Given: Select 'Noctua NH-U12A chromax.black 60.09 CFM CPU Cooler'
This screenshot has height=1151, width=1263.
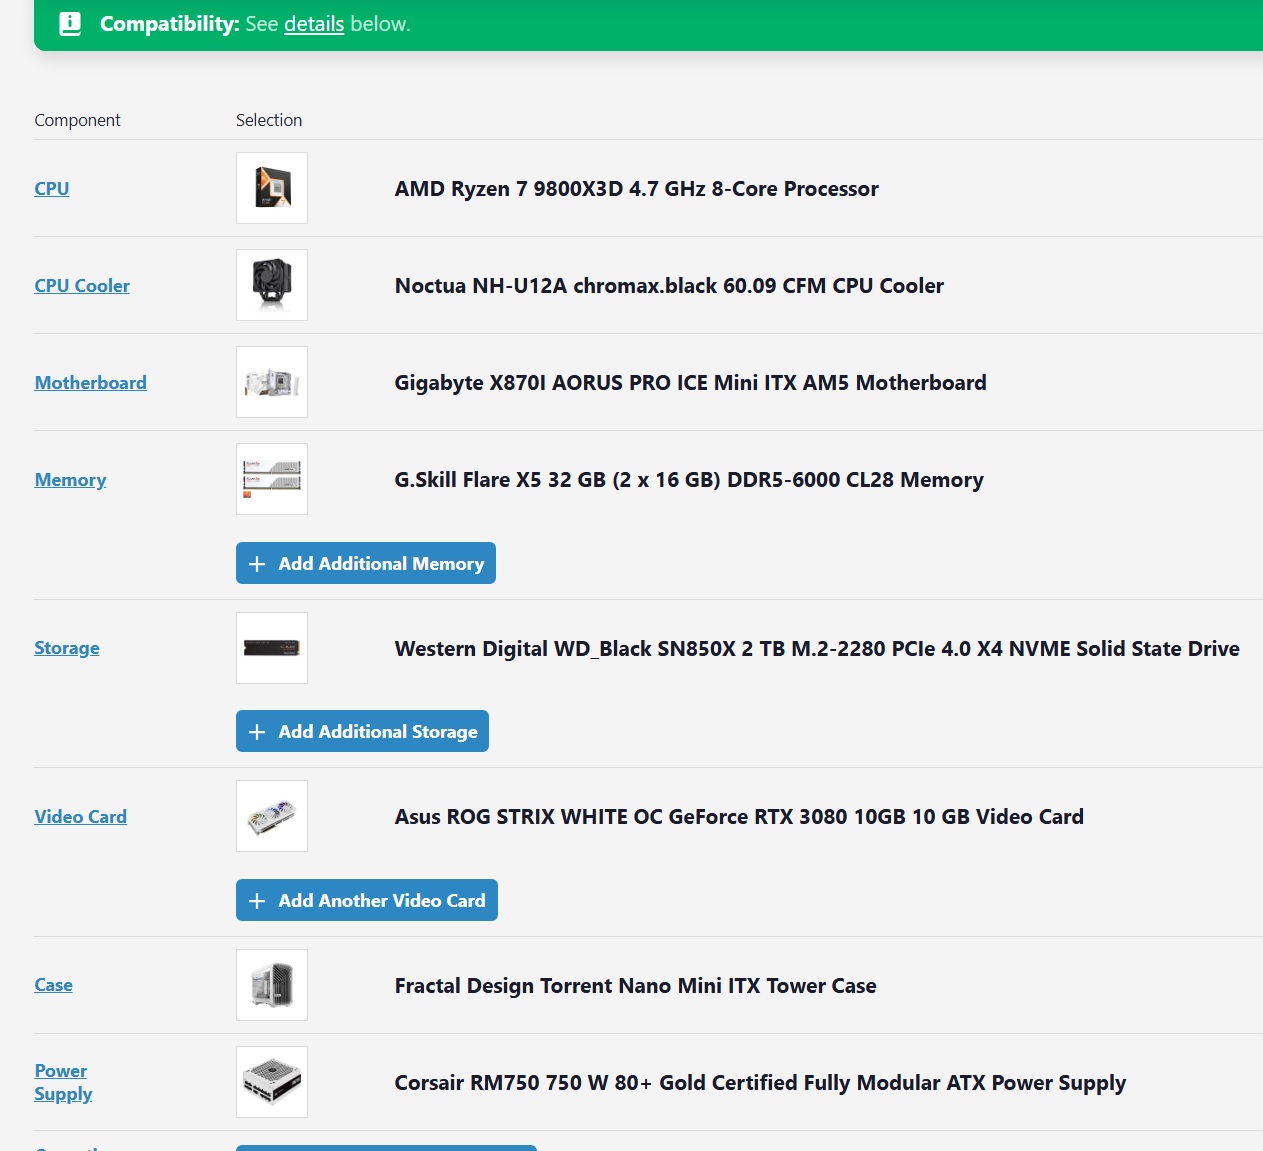Looking at the screenshot, I should point(669,286).
